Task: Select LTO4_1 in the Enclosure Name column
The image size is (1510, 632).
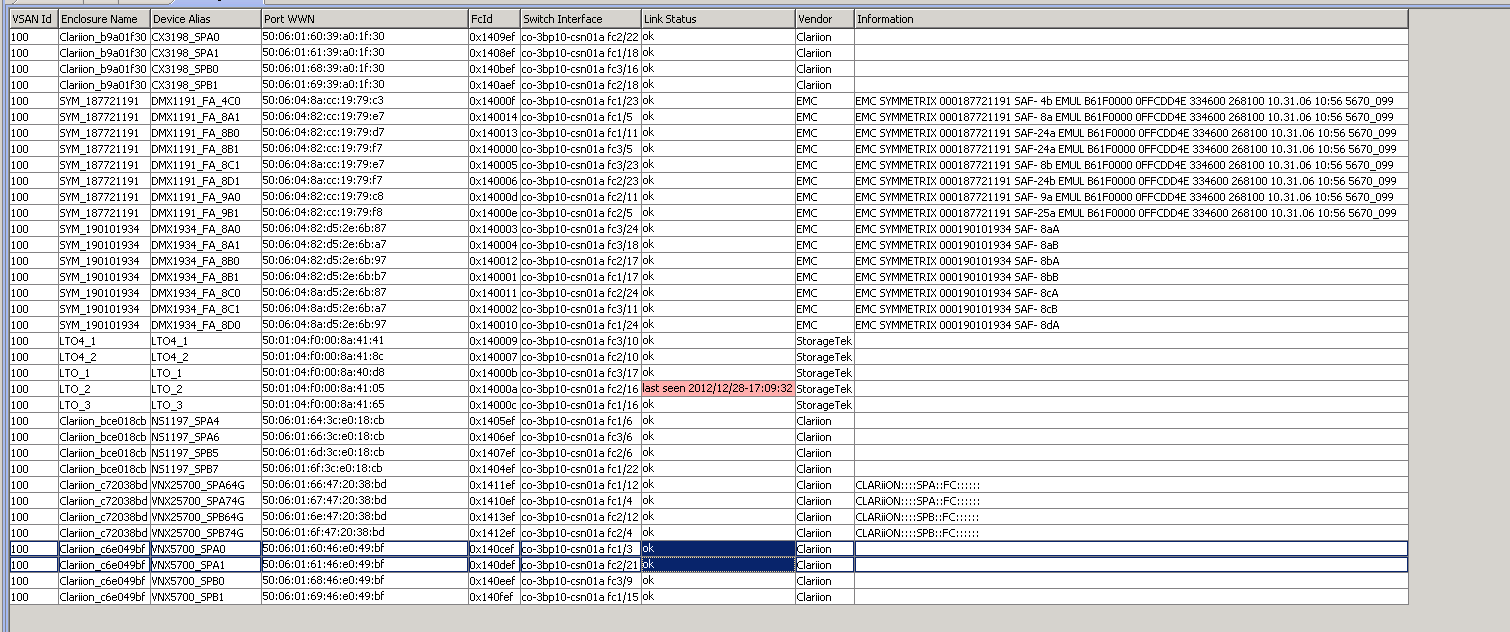Action: (103, 341)
